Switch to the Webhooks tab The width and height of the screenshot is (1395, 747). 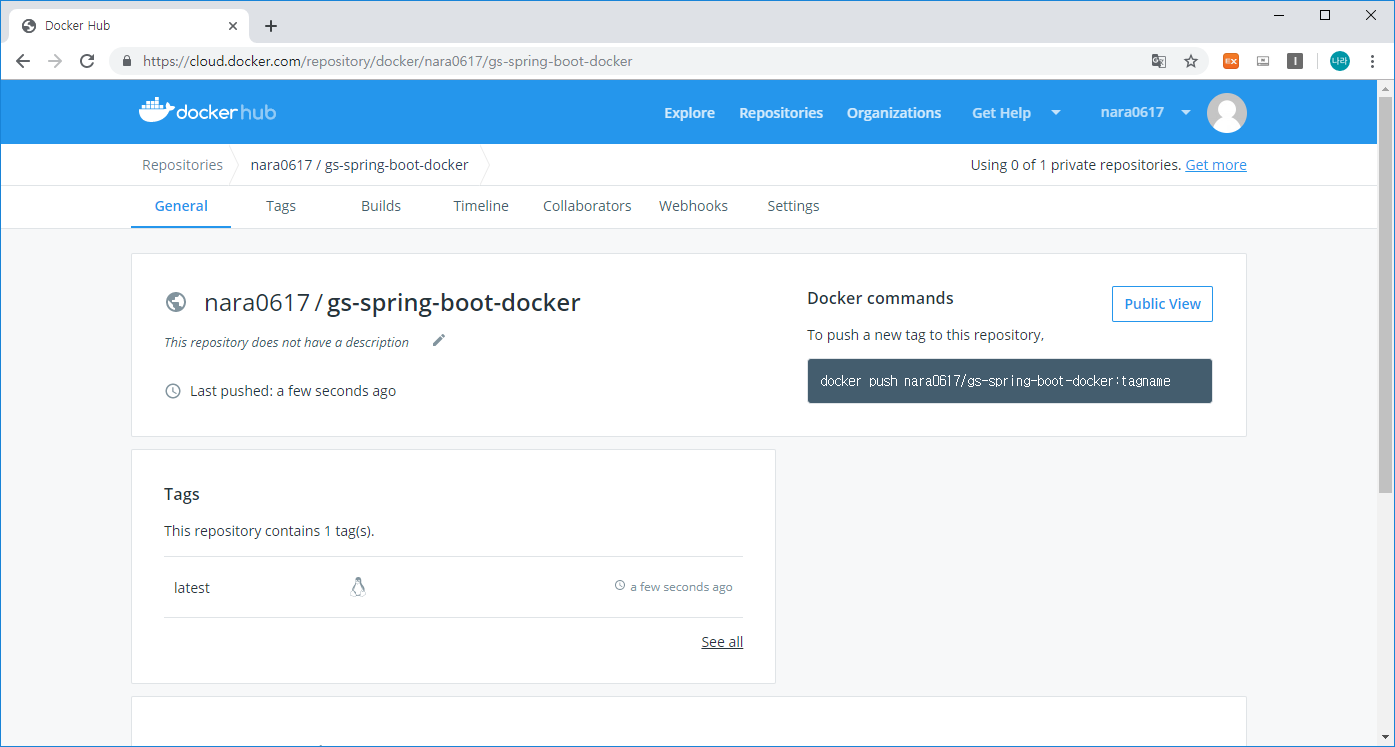693,206
